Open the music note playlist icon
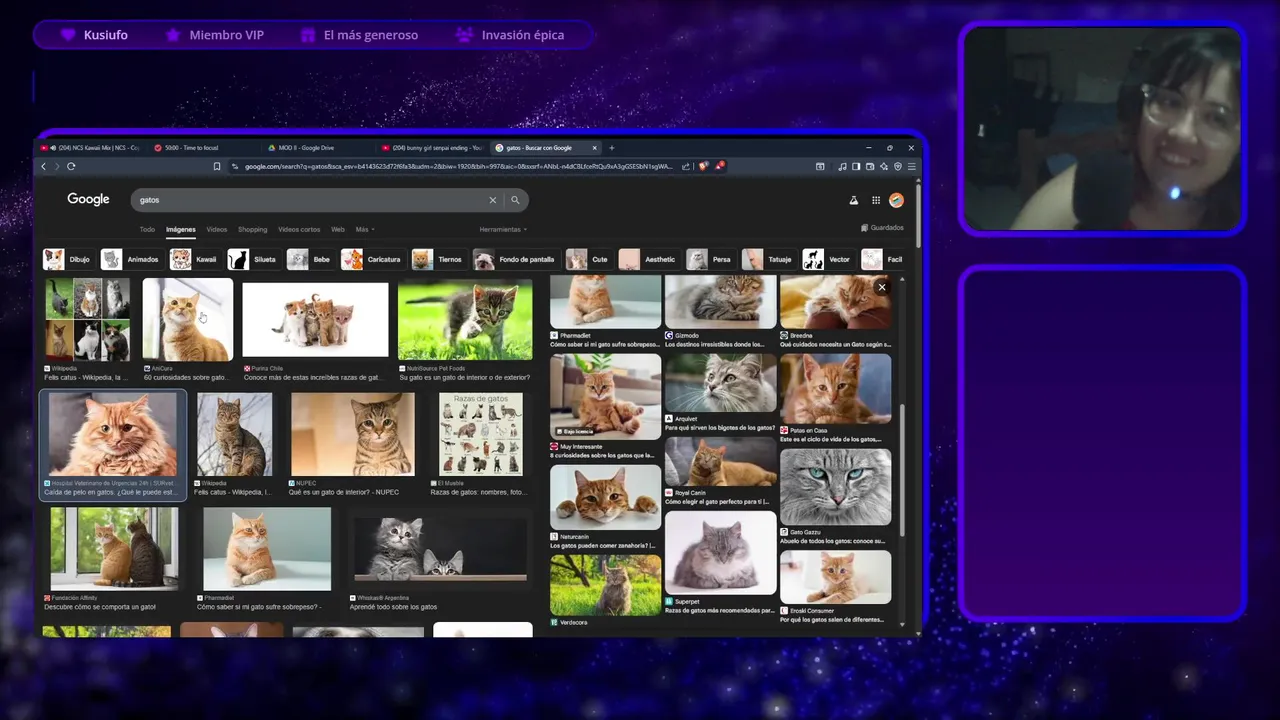This screenshot has width=1280, height=720. pos(842,166)
